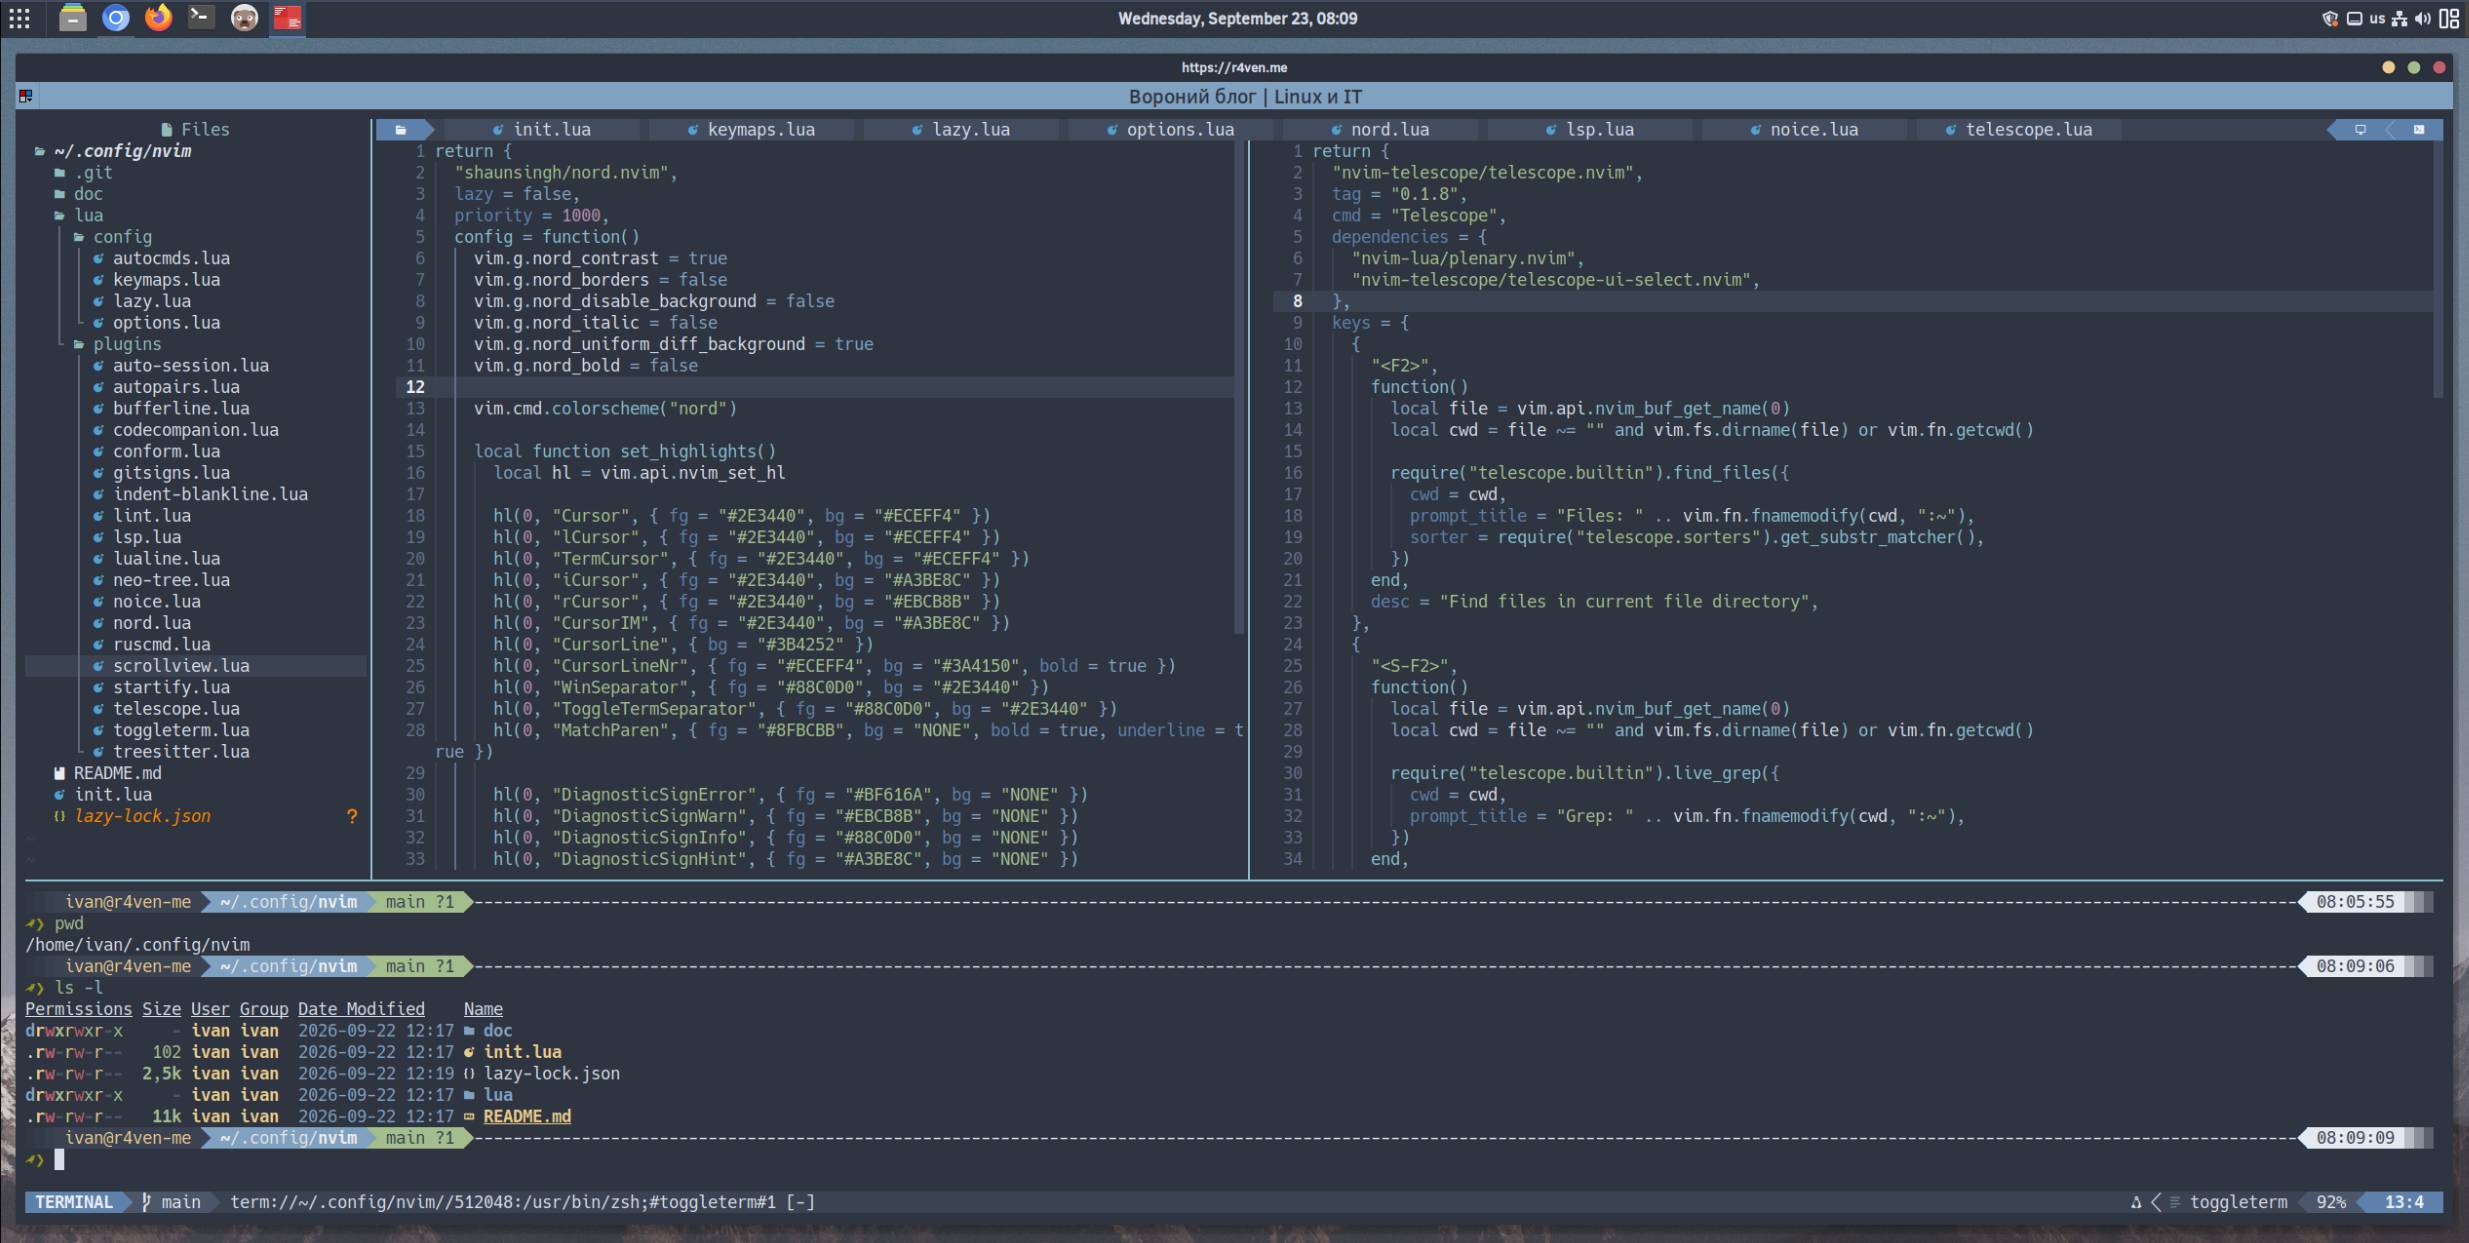Switch to the noice.lua buffer tab
Image resolution: width=2469 pixels, height=1243 pixels.
coord(1804,129)
